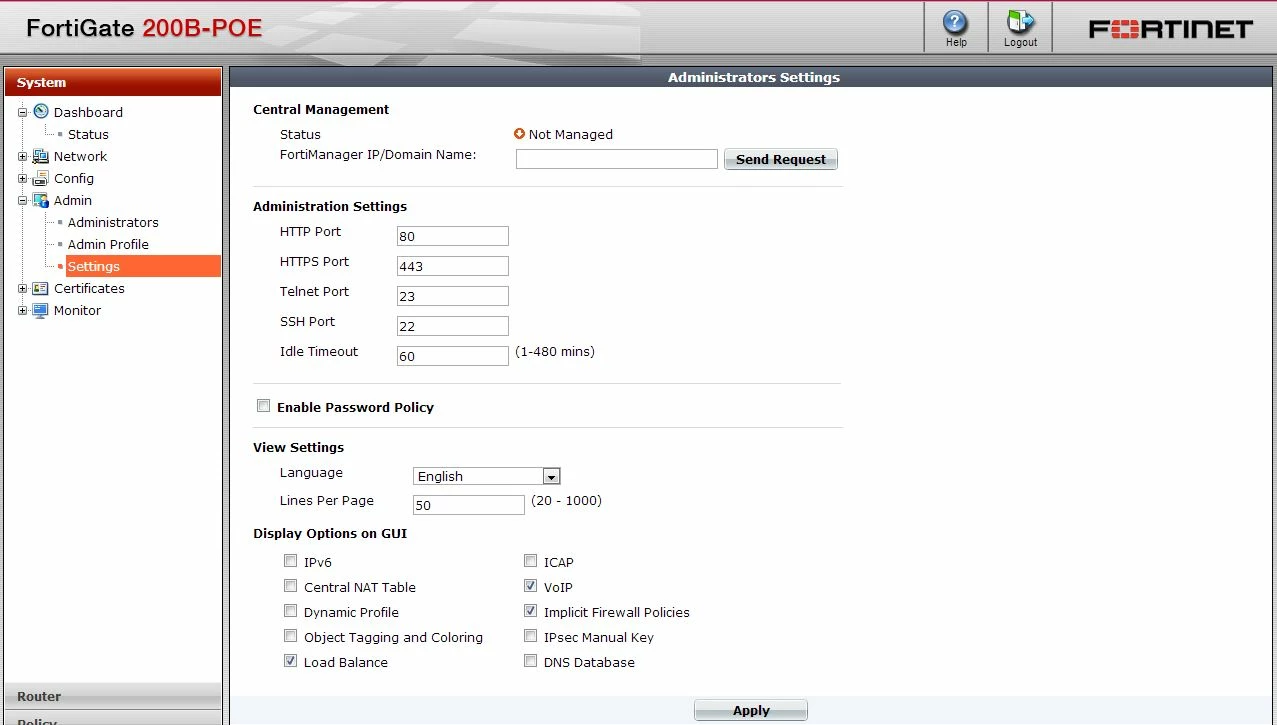Focus the SSH Port field
Screen dimensions: 1277x725
point(453,326)
